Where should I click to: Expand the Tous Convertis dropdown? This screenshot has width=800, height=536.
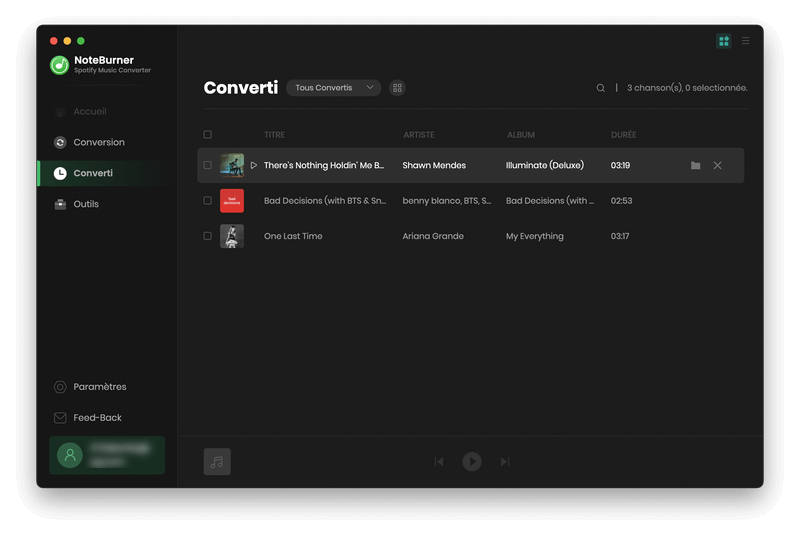(x=334, y=88)
